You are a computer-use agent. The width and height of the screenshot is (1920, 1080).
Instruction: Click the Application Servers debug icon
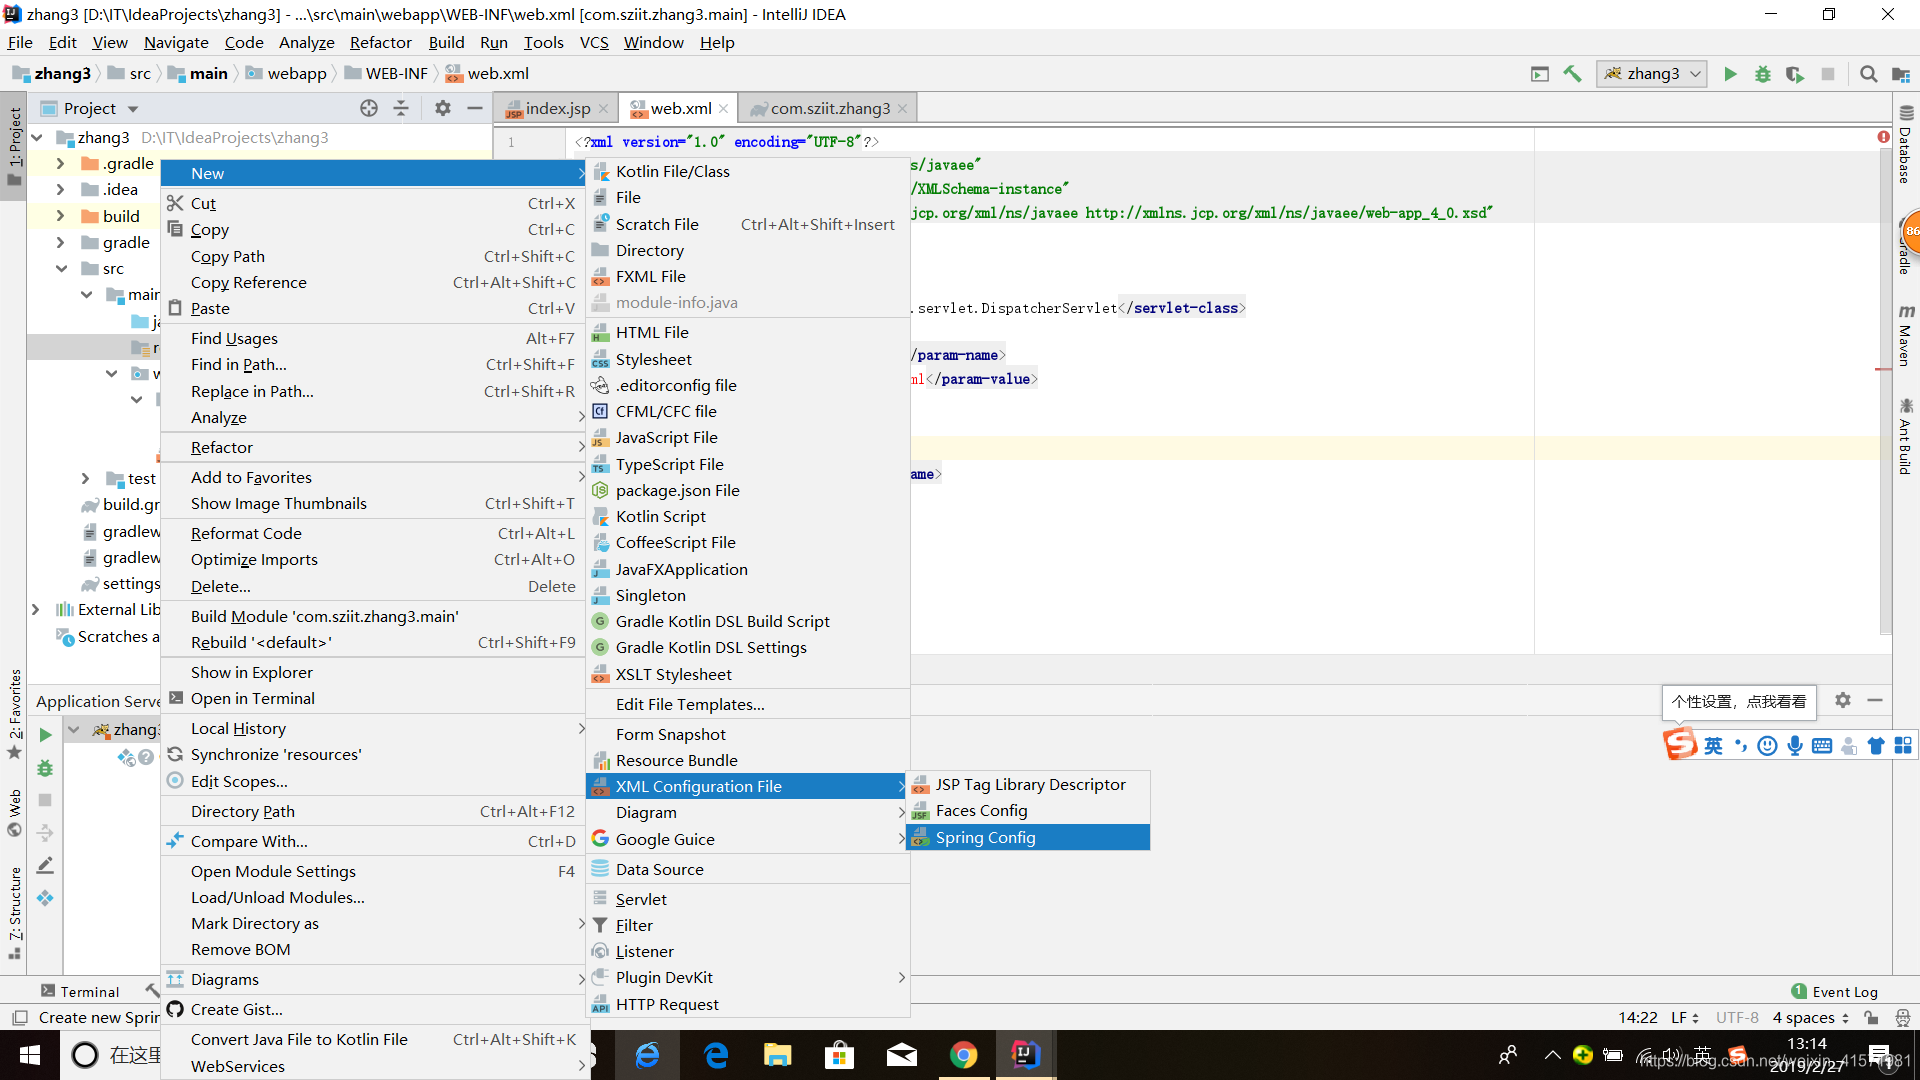pyautogui.click(x=45, y=768)
